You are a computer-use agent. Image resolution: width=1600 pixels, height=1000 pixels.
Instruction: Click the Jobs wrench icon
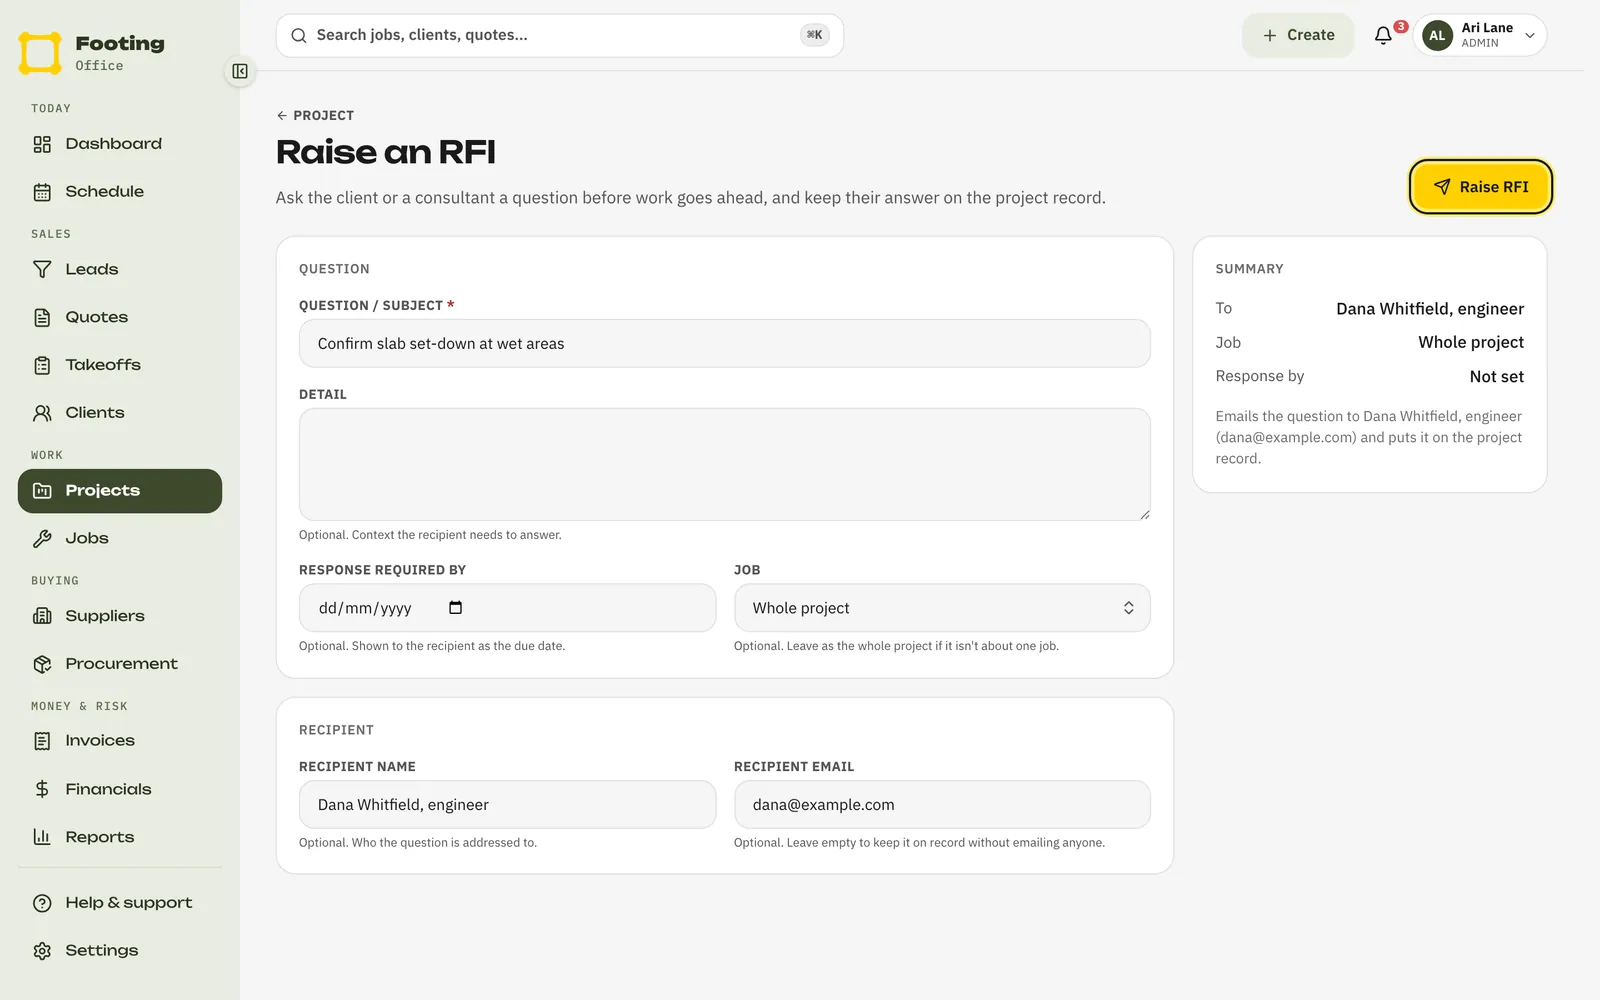point(42,539)
